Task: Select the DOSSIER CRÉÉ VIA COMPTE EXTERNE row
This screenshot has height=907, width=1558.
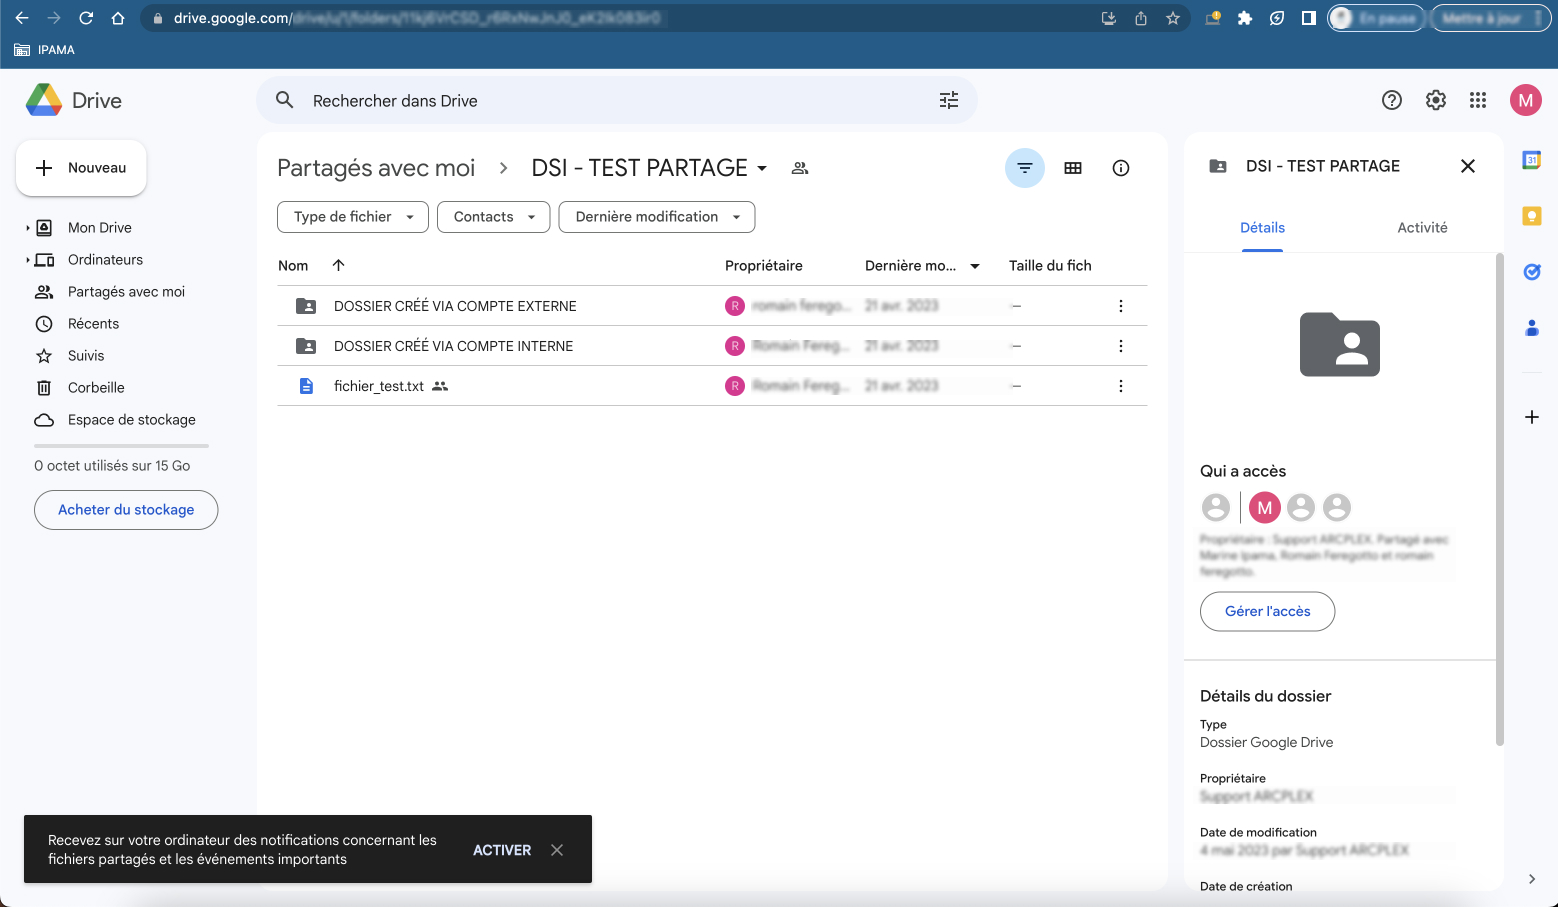Action: pos(712,306)
